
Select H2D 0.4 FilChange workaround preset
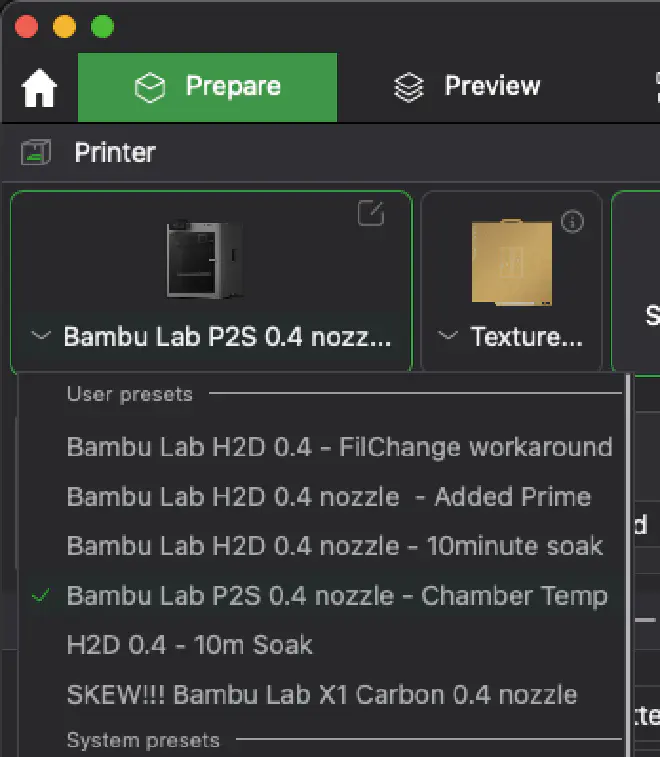(339, 446)
